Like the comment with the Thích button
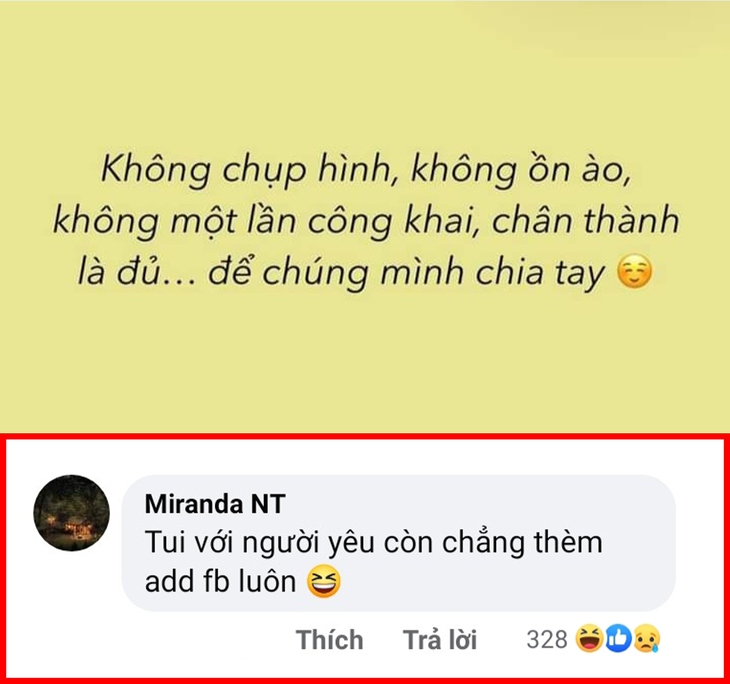 click(330, 639)
